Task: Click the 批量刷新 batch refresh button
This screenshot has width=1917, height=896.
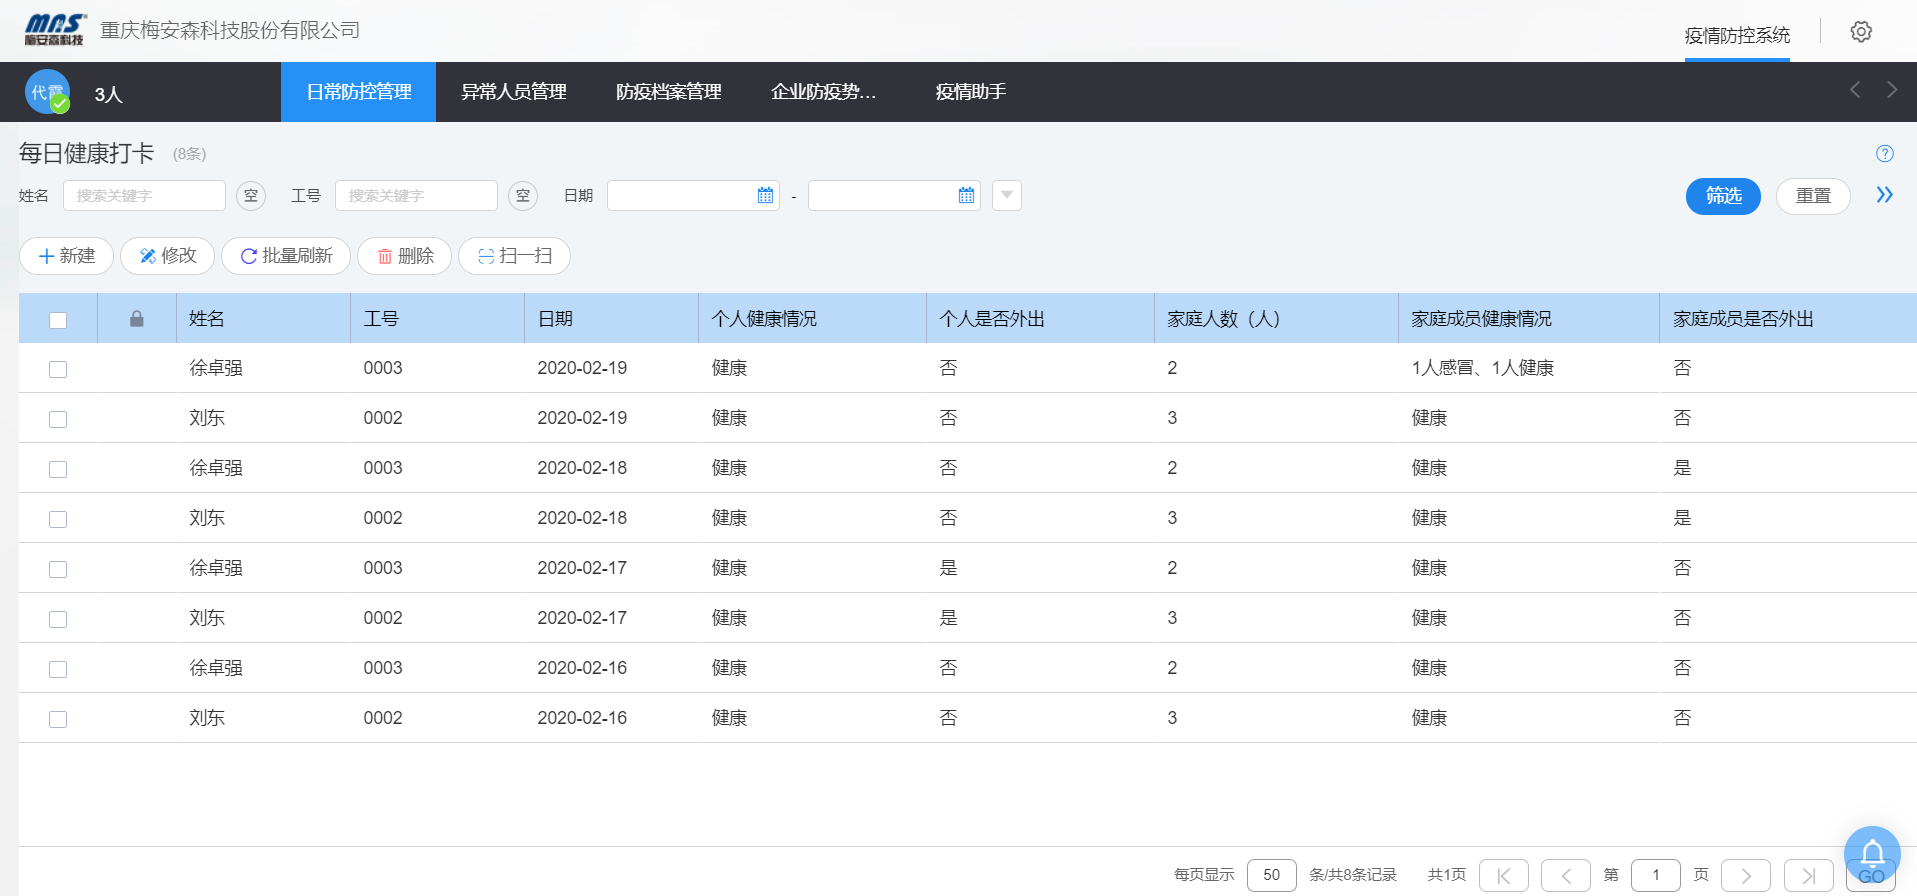Action: (286, 256)
